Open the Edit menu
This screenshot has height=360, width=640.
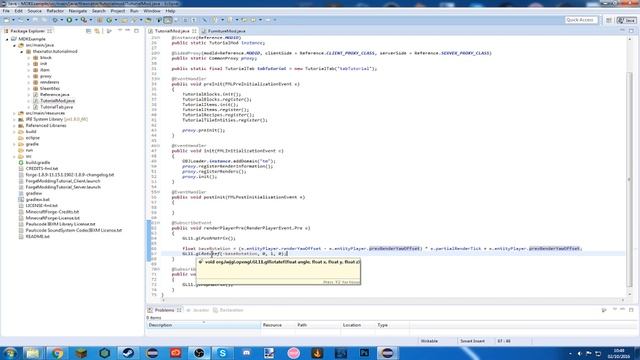tap(18, 11)
